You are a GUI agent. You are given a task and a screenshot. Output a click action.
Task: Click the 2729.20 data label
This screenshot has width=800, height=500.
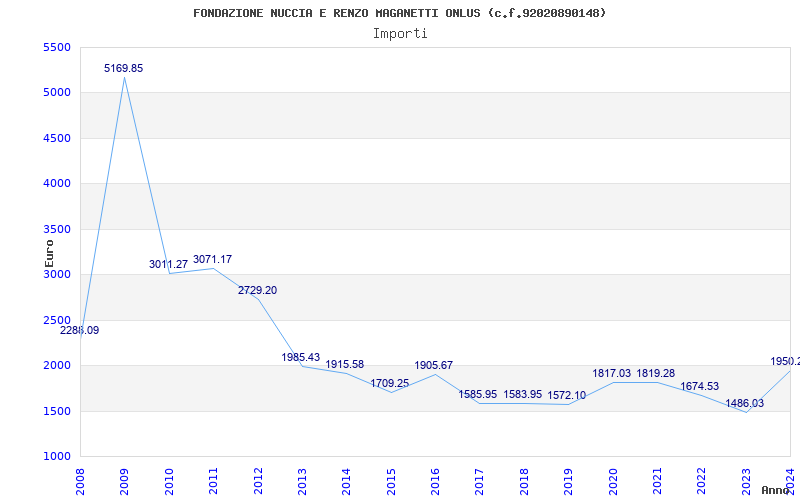click(x=257, y=290)
